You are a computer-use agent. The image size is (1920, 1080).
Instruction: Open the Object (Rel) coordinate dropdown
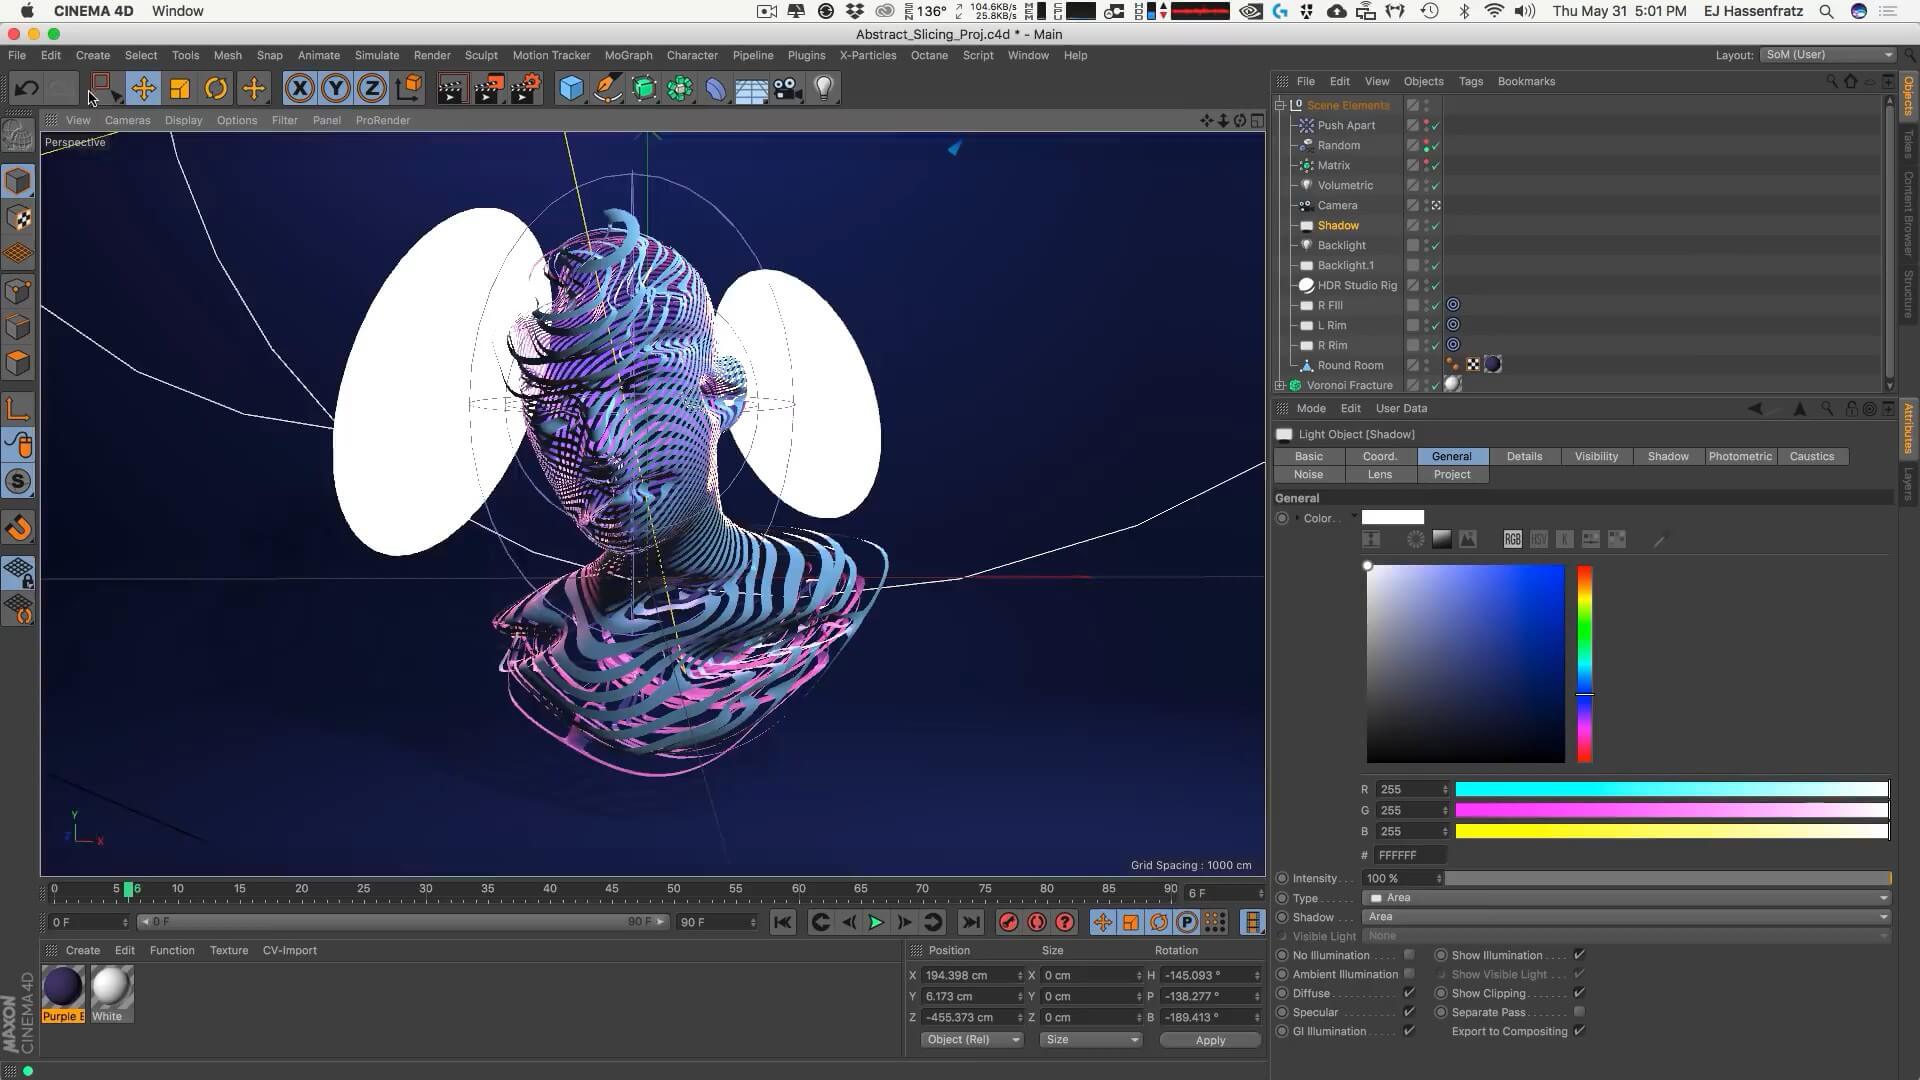972,1040
